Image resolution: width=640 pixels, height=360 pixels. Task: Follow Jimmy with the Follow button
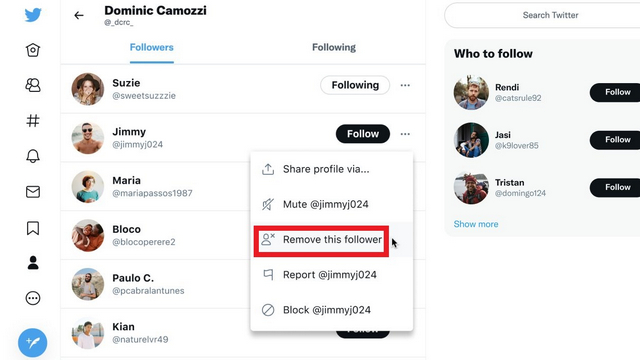[x=362, y=134]
